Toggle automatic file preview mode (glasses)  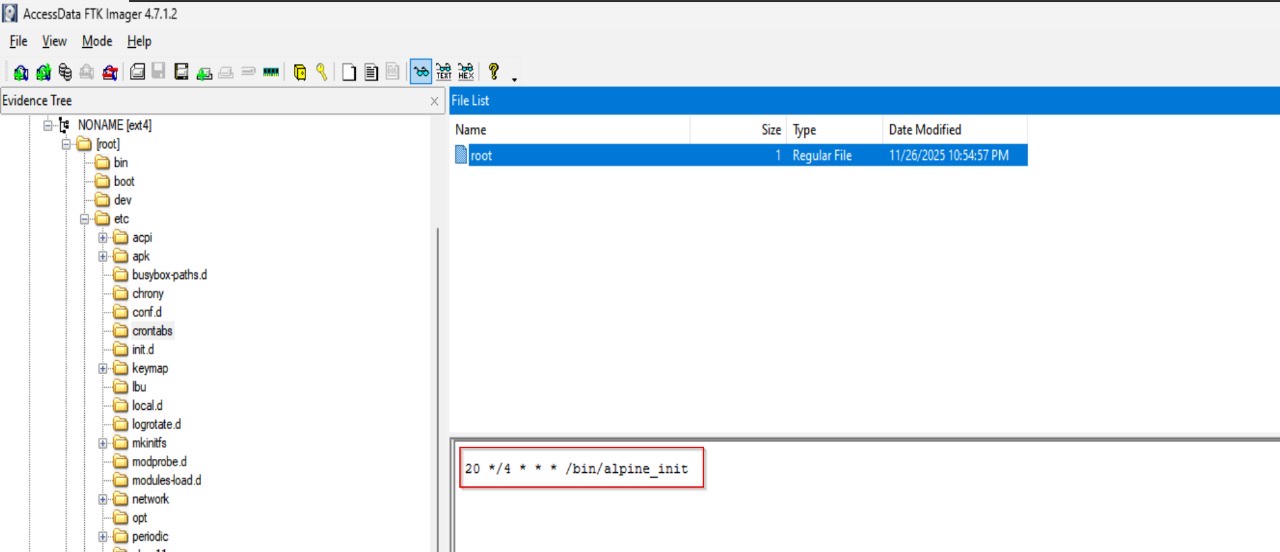[x=421, y=72]
